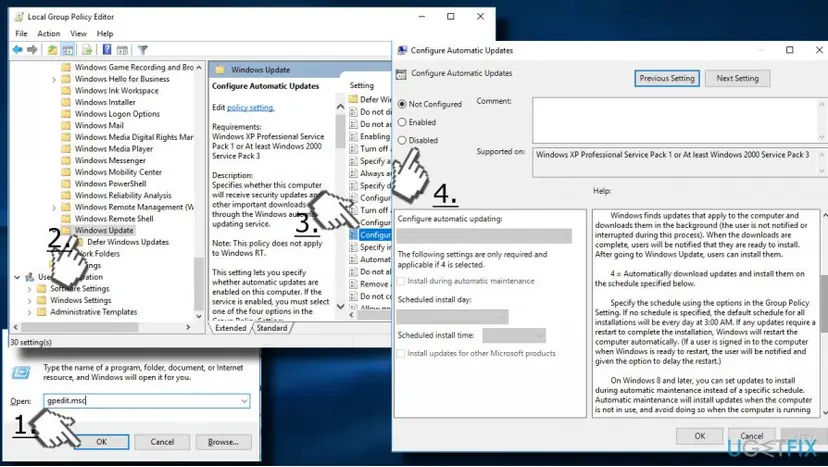Click Cancel in Configure Automatic Updates dialog
This screenshot has width=828, height=467.
pos(751,436)
